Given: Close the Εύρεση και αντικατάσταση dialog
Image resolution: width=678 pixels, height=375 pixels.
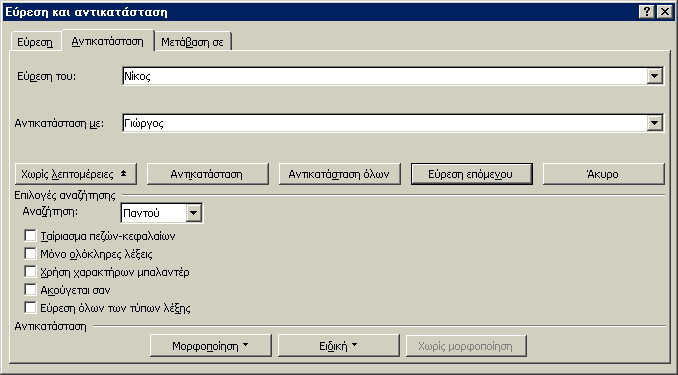Looking at the screenshot, I should point(664,12).
